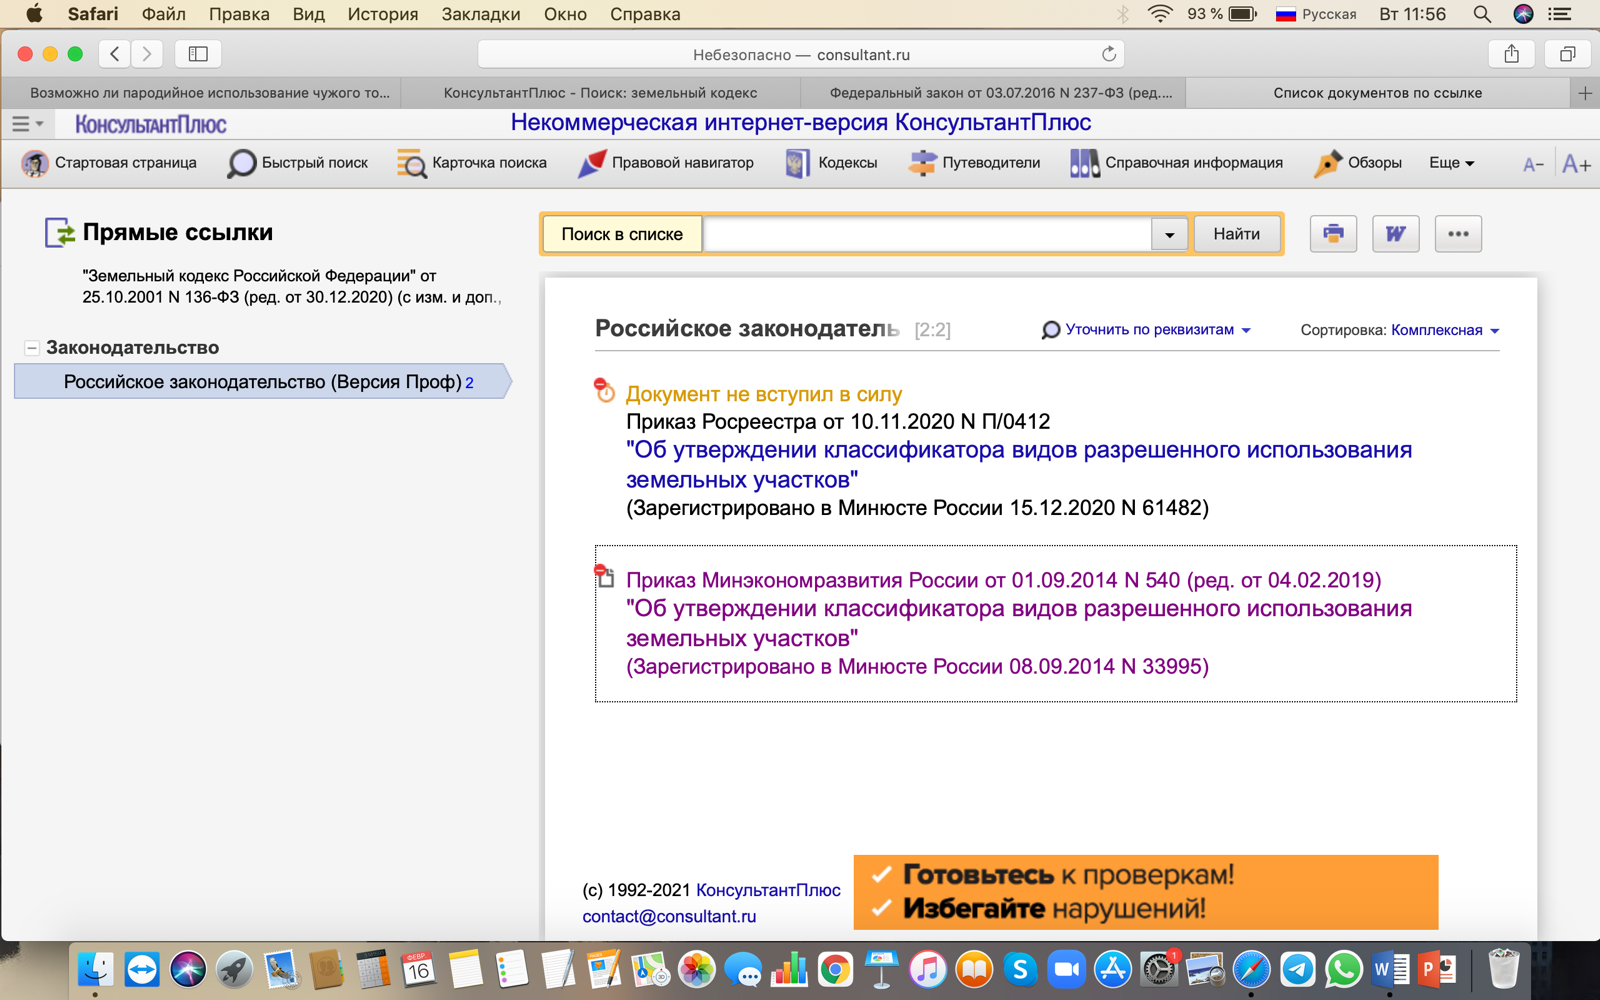Toggle the Safari sidebar
This screenshot has height=1000, width=1600.
pyautogui.click(x=198, y=54)
